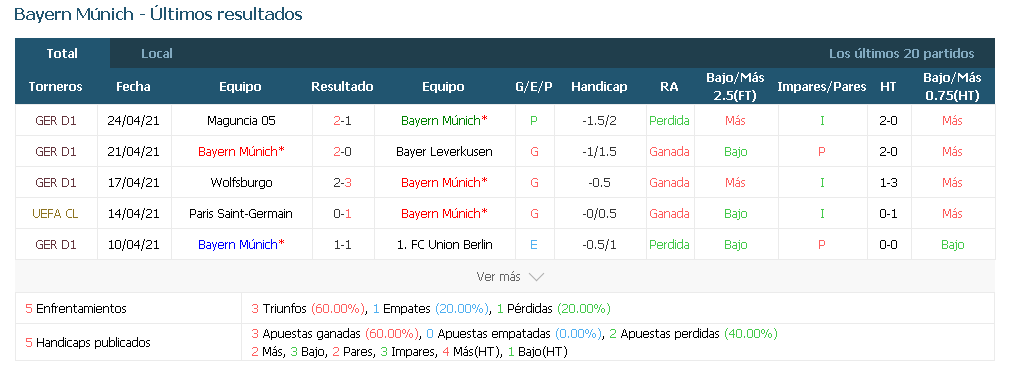Switch to the Local tab
Viewport: 1012px width, 372px height.
click(157, 54)
